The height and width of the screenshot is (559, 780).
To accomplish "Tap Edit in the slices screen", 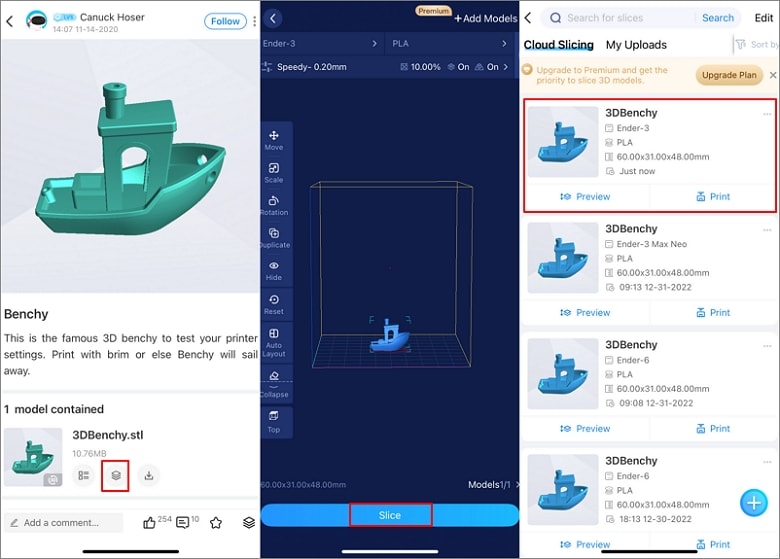I will pyautogui.click(x=764, y=18).
